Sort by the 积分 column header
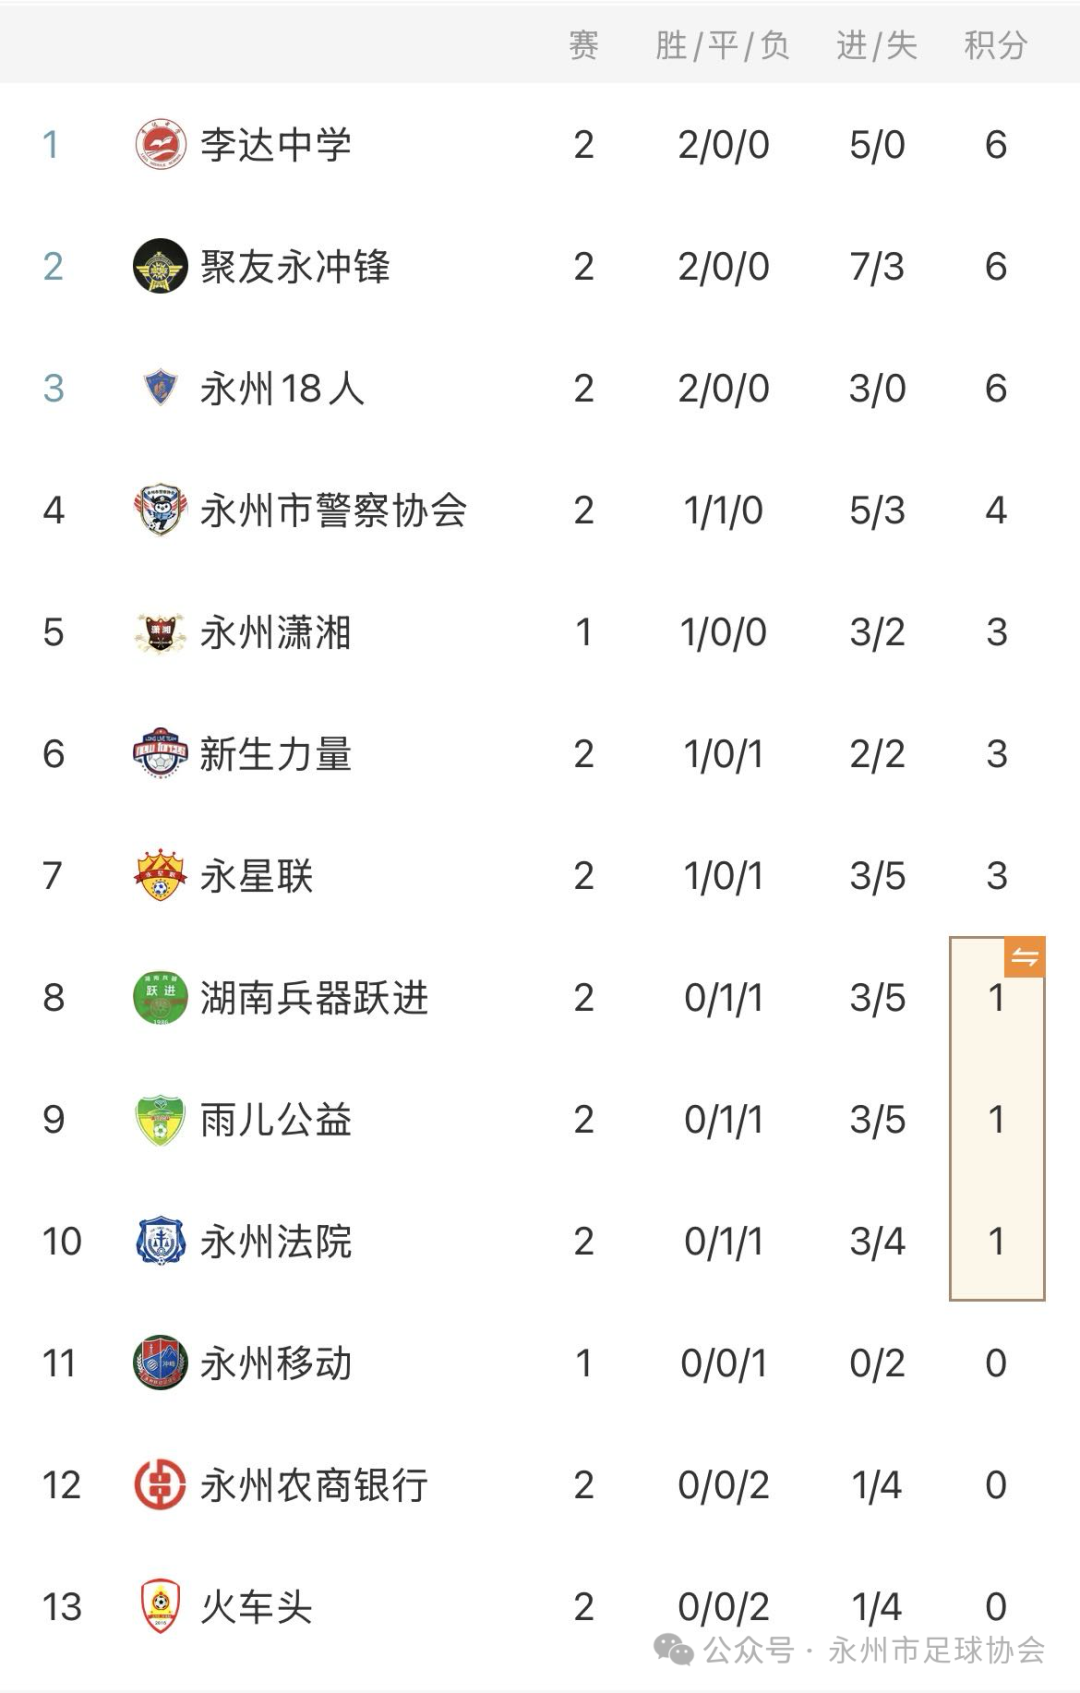The height and width of the screenshot is (1693, 1080). [995, 45]
